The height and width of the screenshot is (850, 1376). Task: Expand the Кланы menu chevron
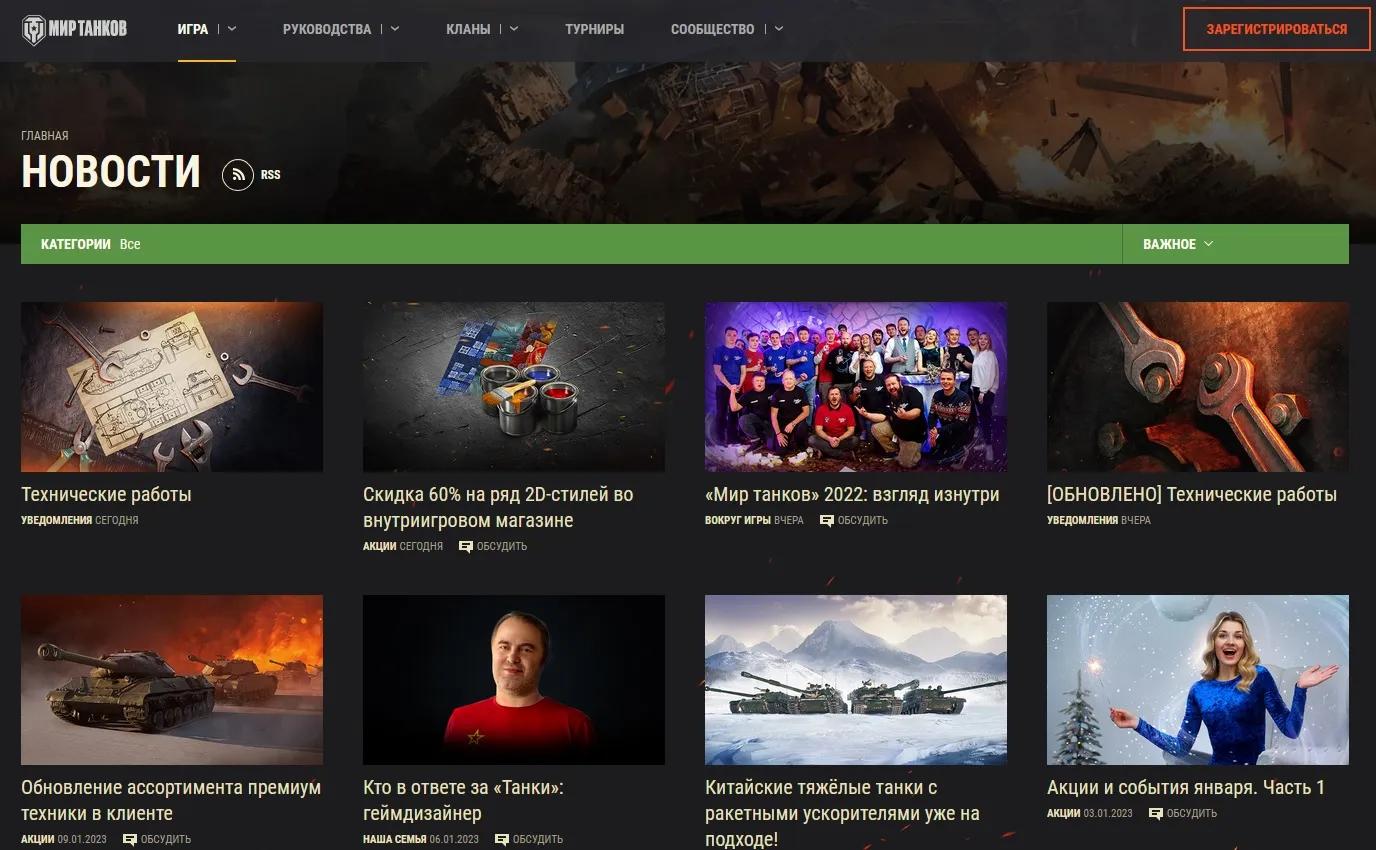514,29
